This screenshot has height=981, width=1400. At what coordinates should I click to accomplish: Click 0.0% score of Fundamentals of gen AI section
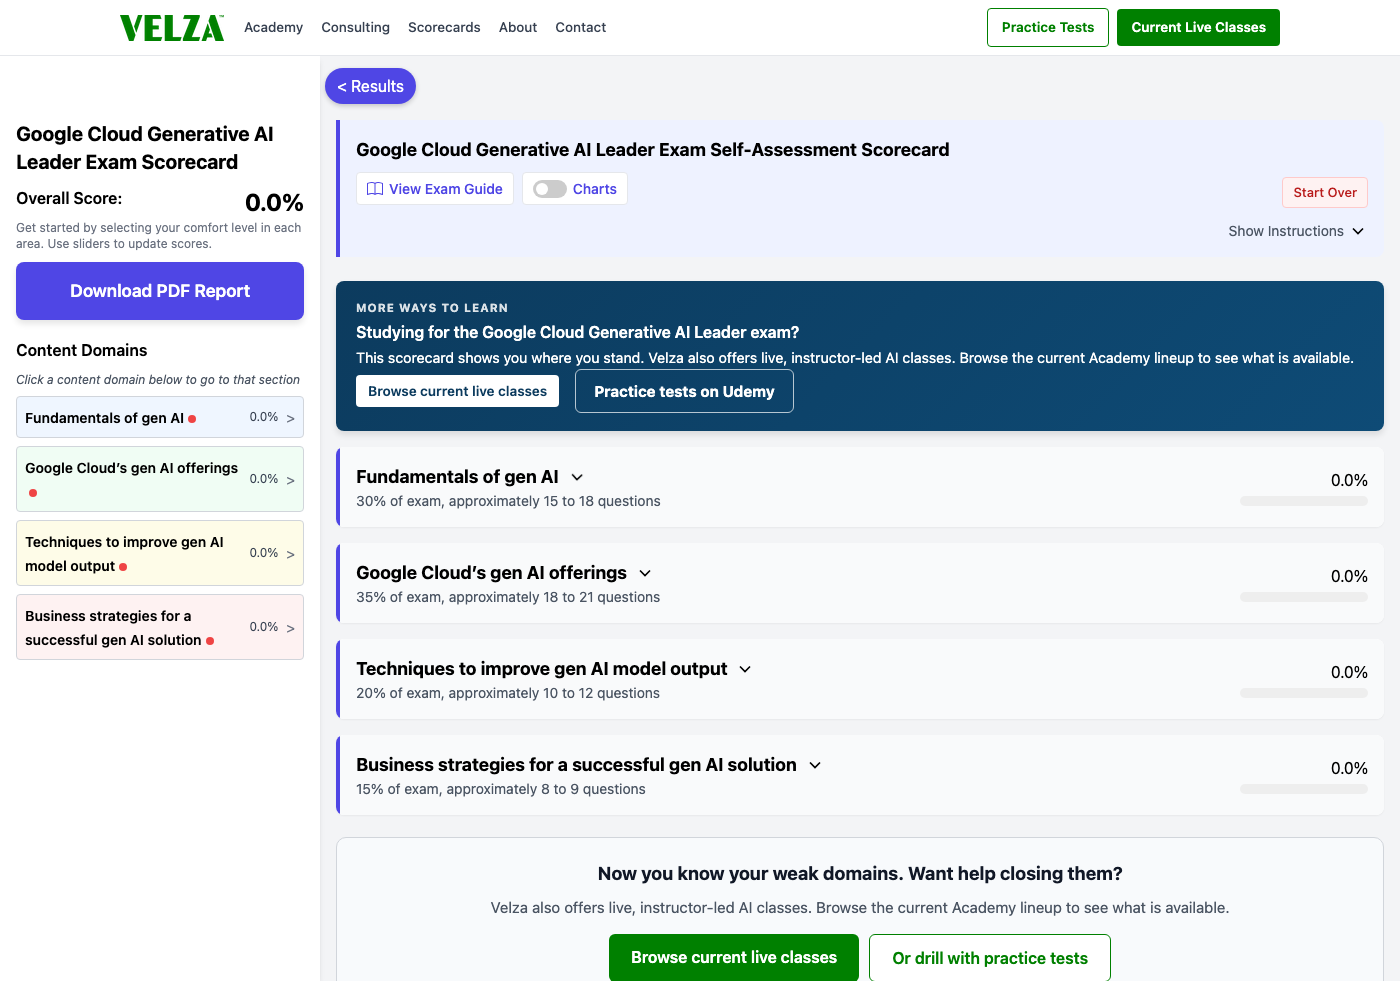pos(1349,480)
